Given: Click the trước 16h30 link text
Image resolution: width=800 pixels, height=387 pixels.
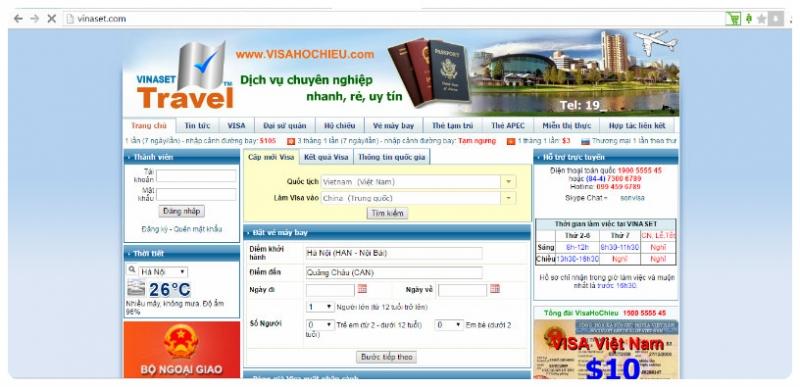Looking at the screenshot, I should pos(617,286).
